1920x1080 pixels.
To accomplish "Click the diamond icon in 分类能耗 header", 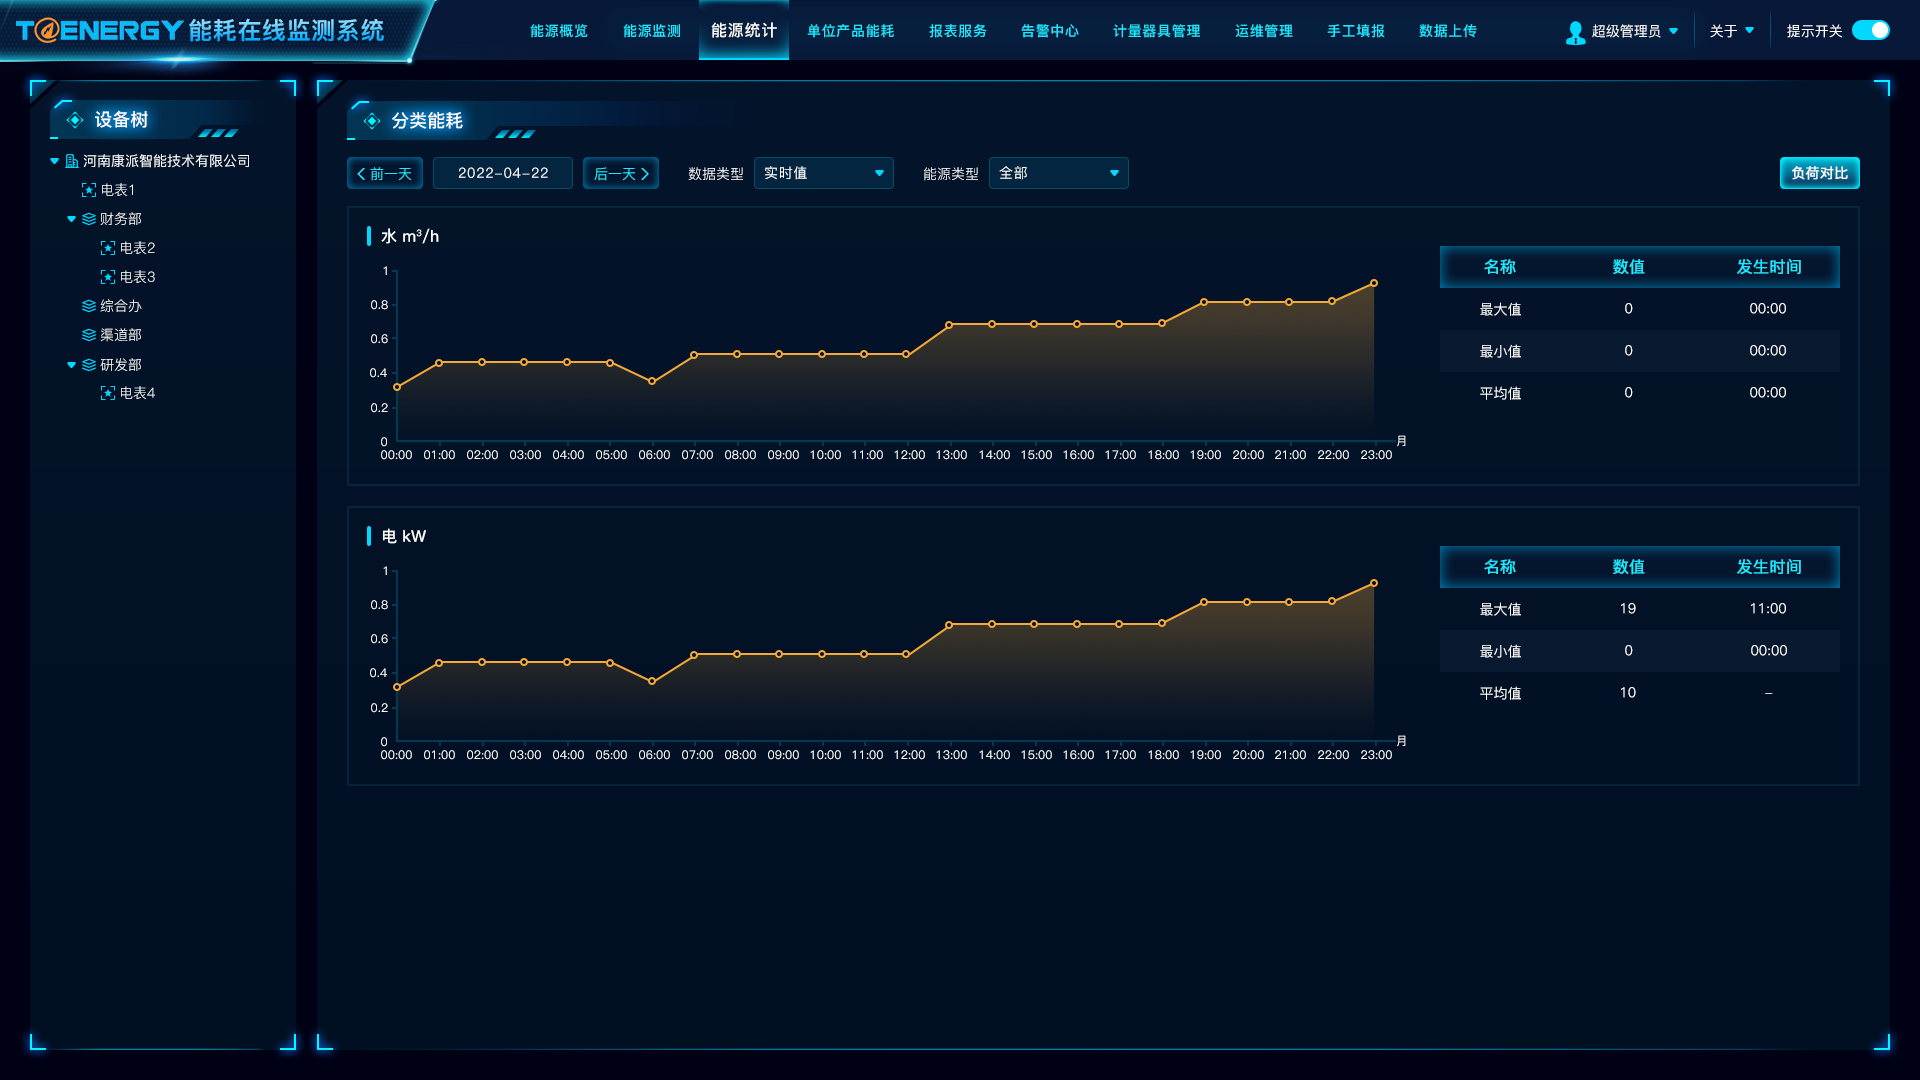I will tap(372, 121).
